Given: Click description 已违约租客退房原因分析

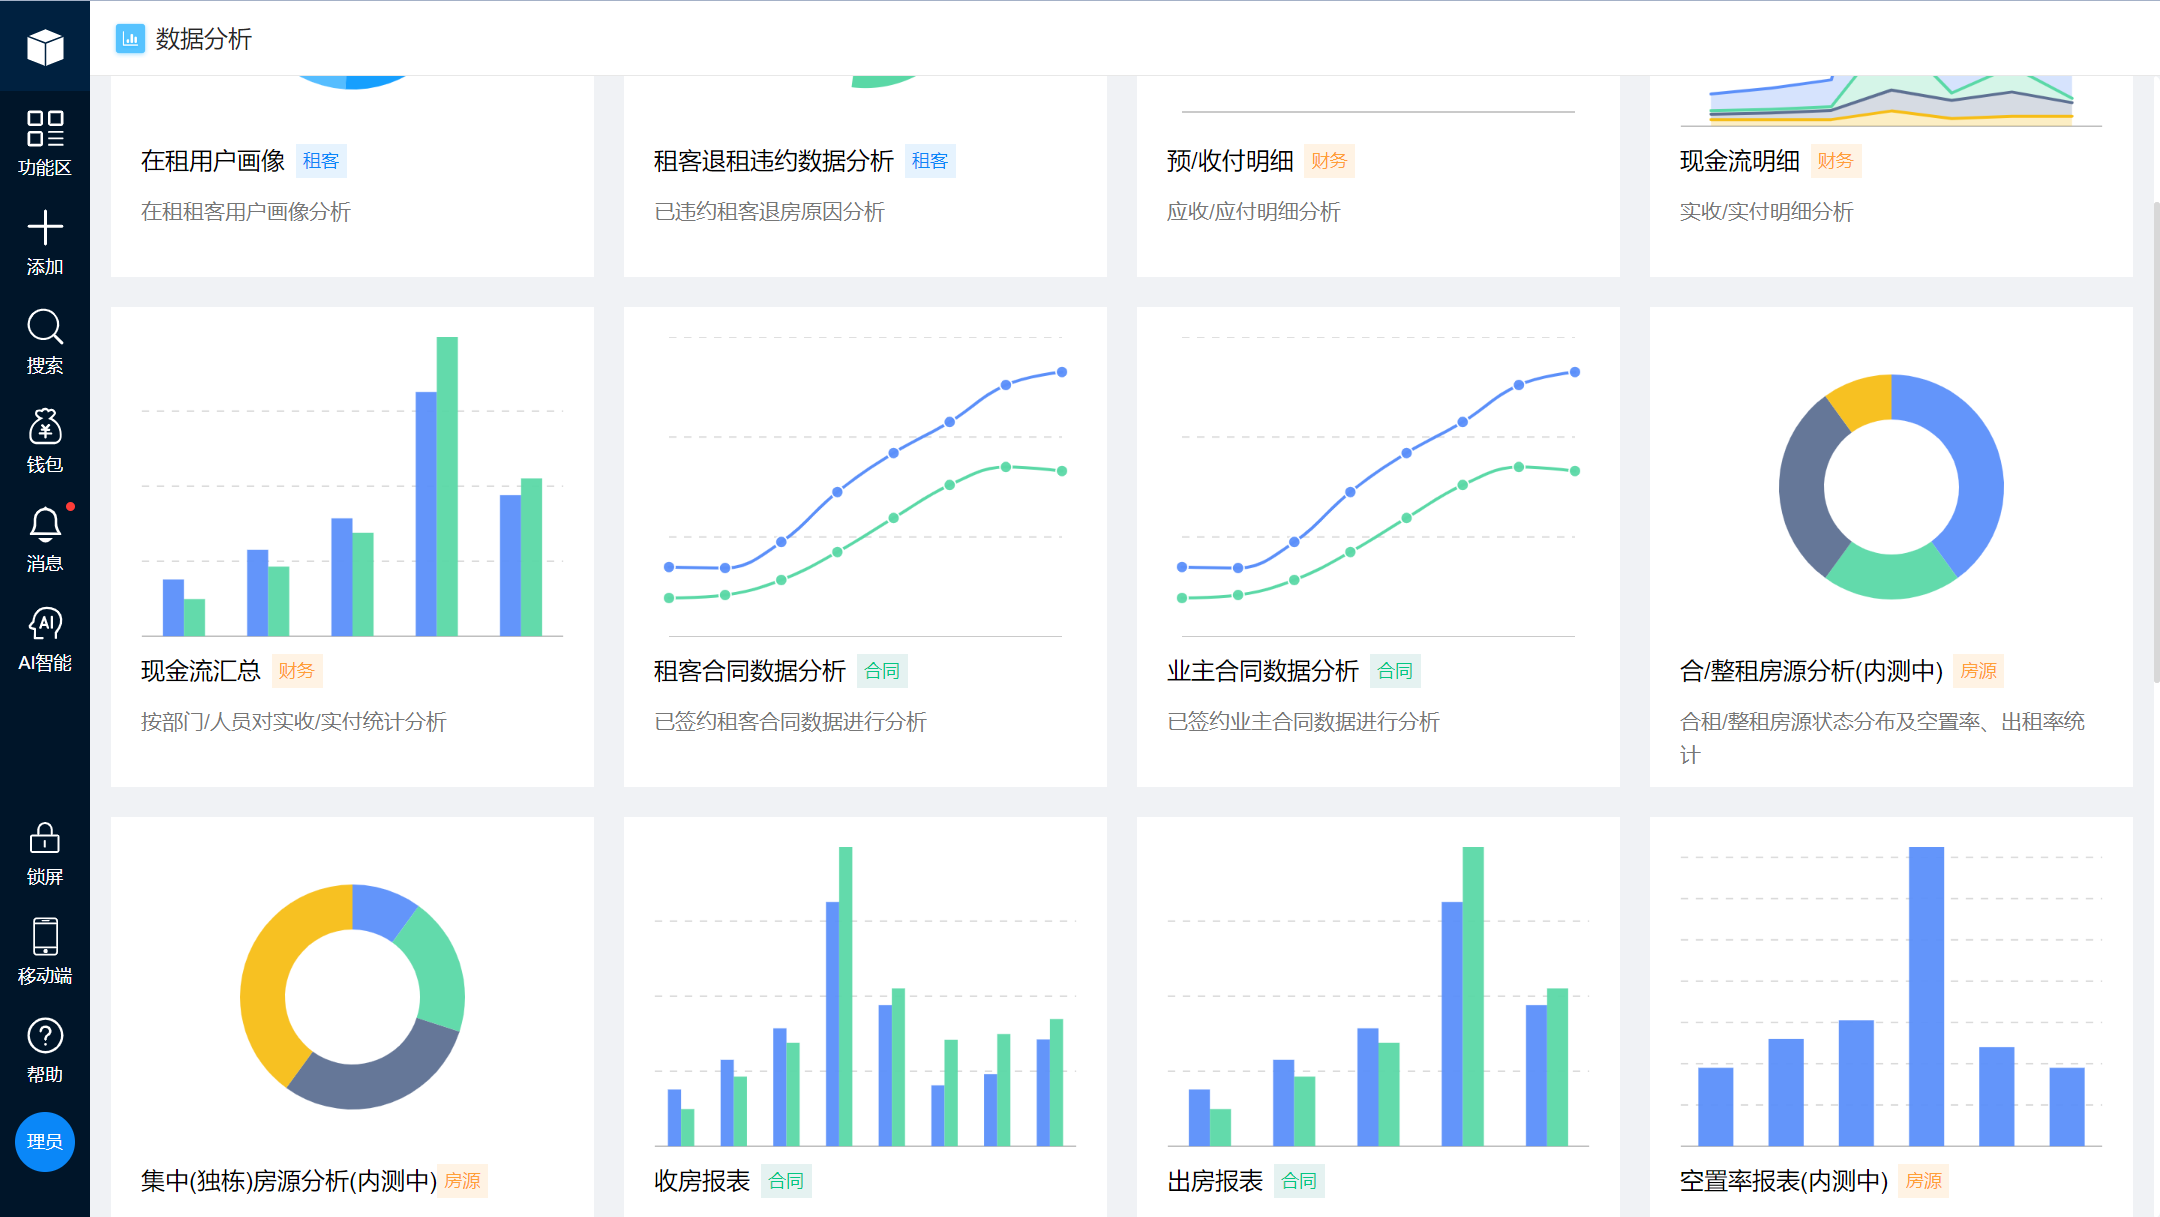Looking at the screenshot, I should point(770,212).
